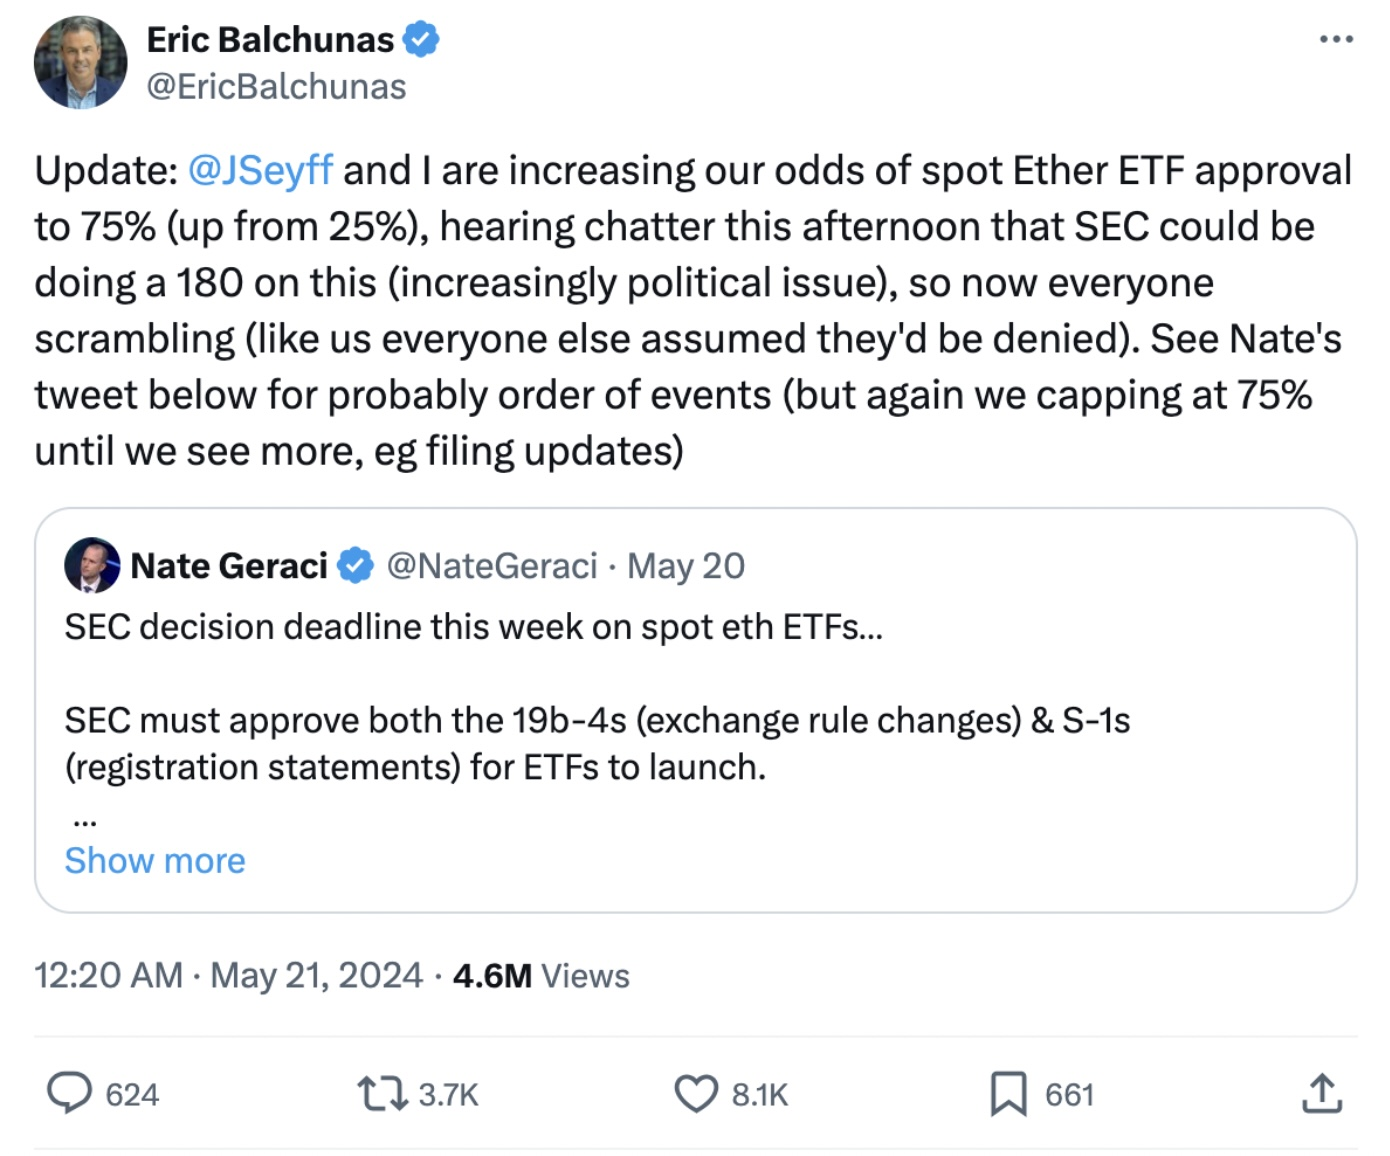Open the @NateGeraci handle in quote
This screenshot has height=1156, width=1390.
[x=492, y=566]
